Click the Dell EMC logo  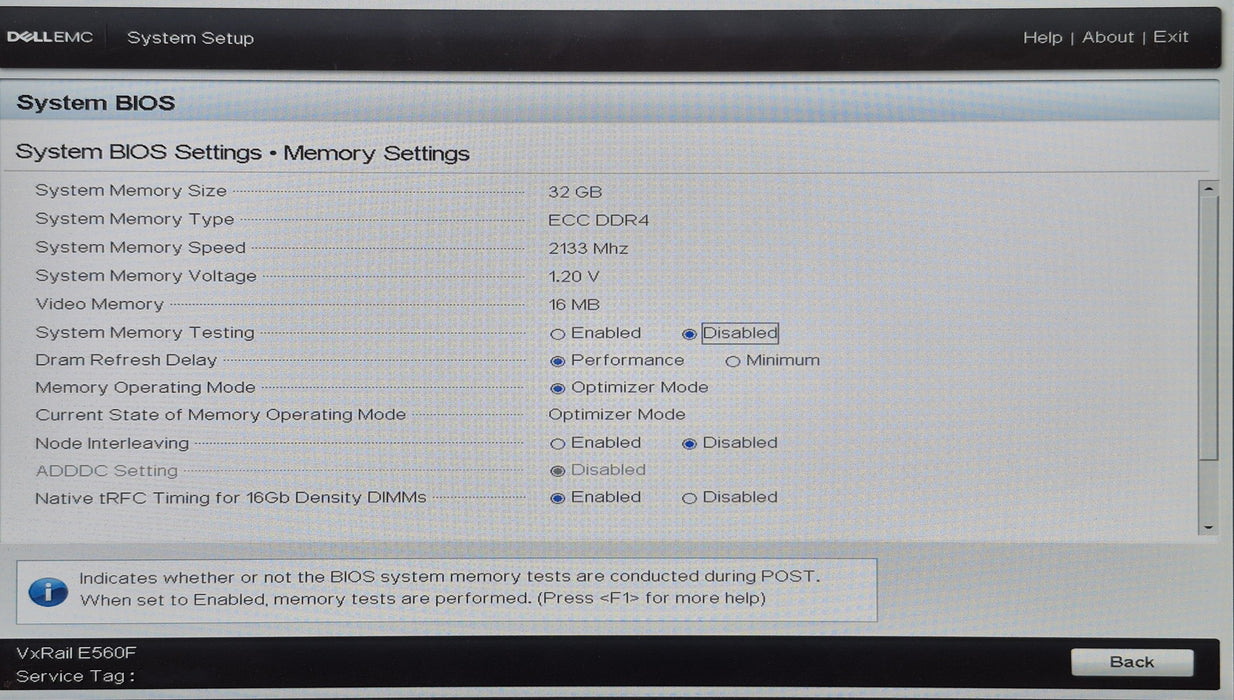50,37
